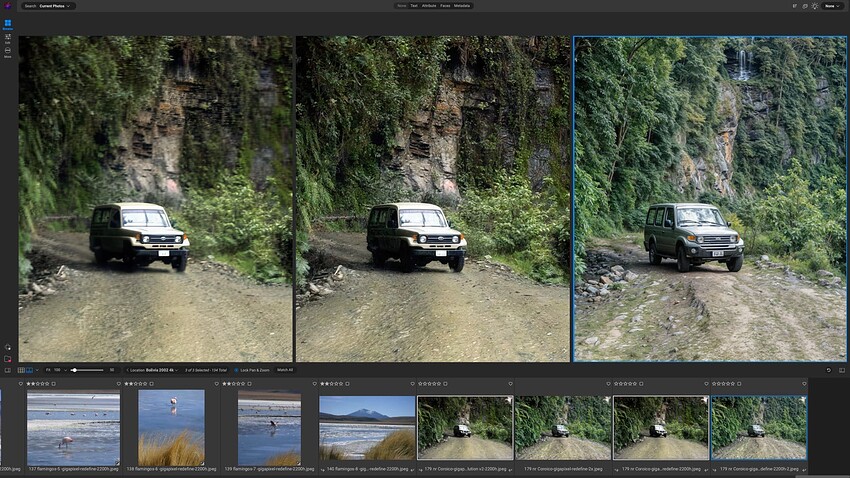Set star rating on 139 flamingos-7
The width and height of the screenshot is (850, 478).
pos(234,384)
